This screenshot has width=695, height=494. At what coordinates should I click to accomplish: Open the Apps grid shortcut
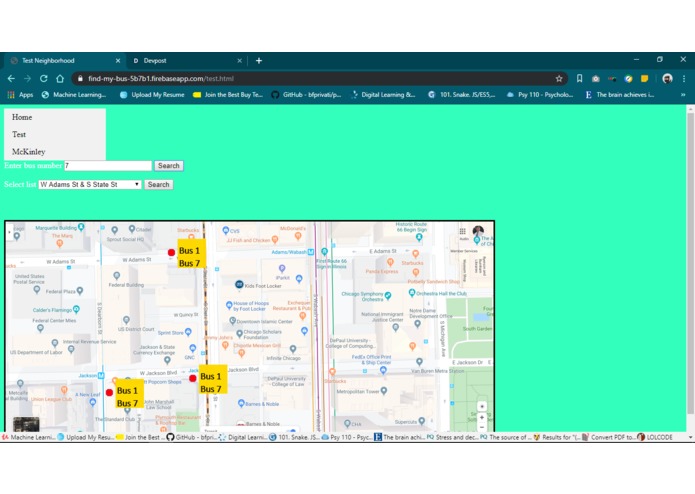(20, 94)
